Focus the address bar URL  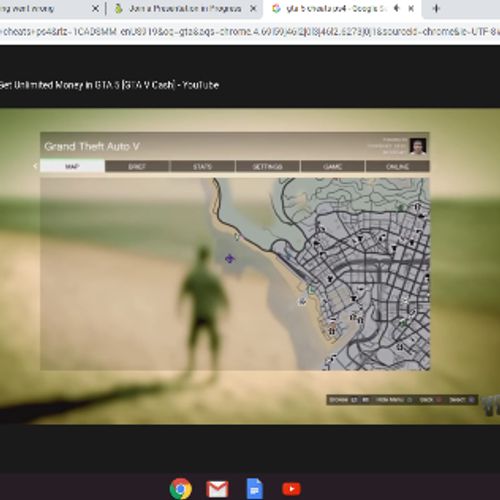250,31
